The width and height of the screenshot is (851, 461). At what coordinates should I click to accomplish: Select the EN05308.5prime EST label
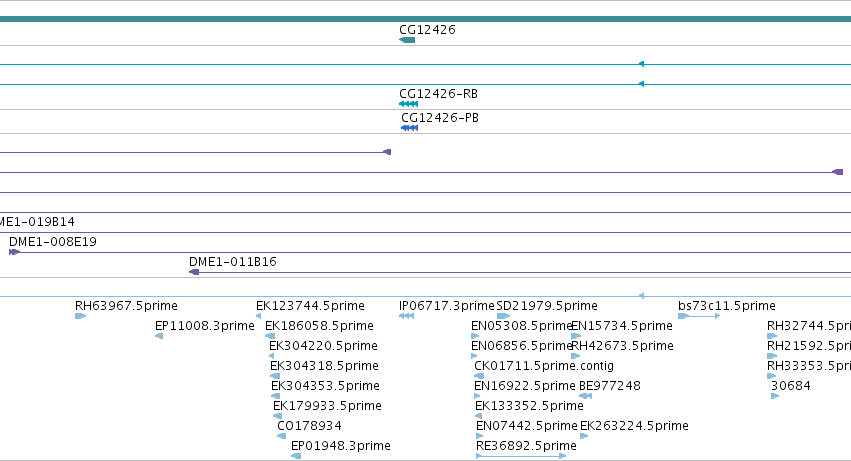[x=522, y=326]
